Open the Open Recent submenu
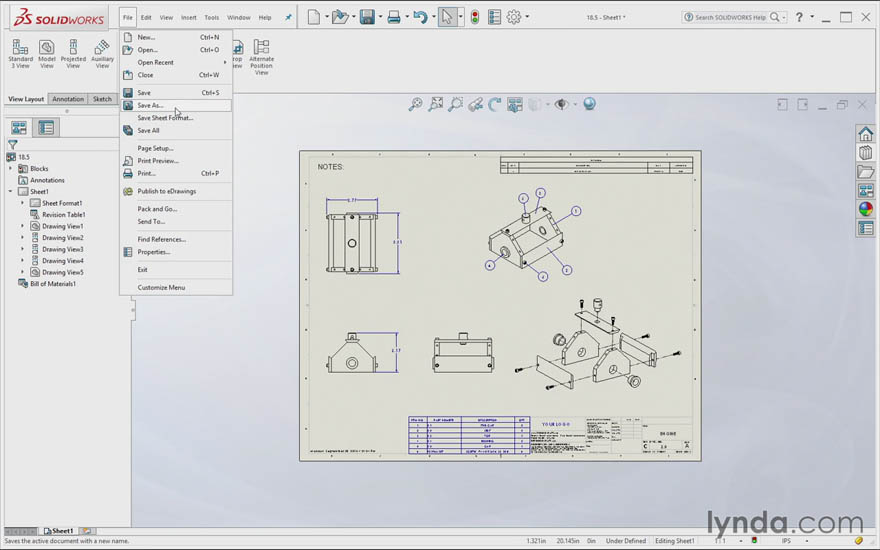This screenshot has width=880, height=550. tap(176, 62)
